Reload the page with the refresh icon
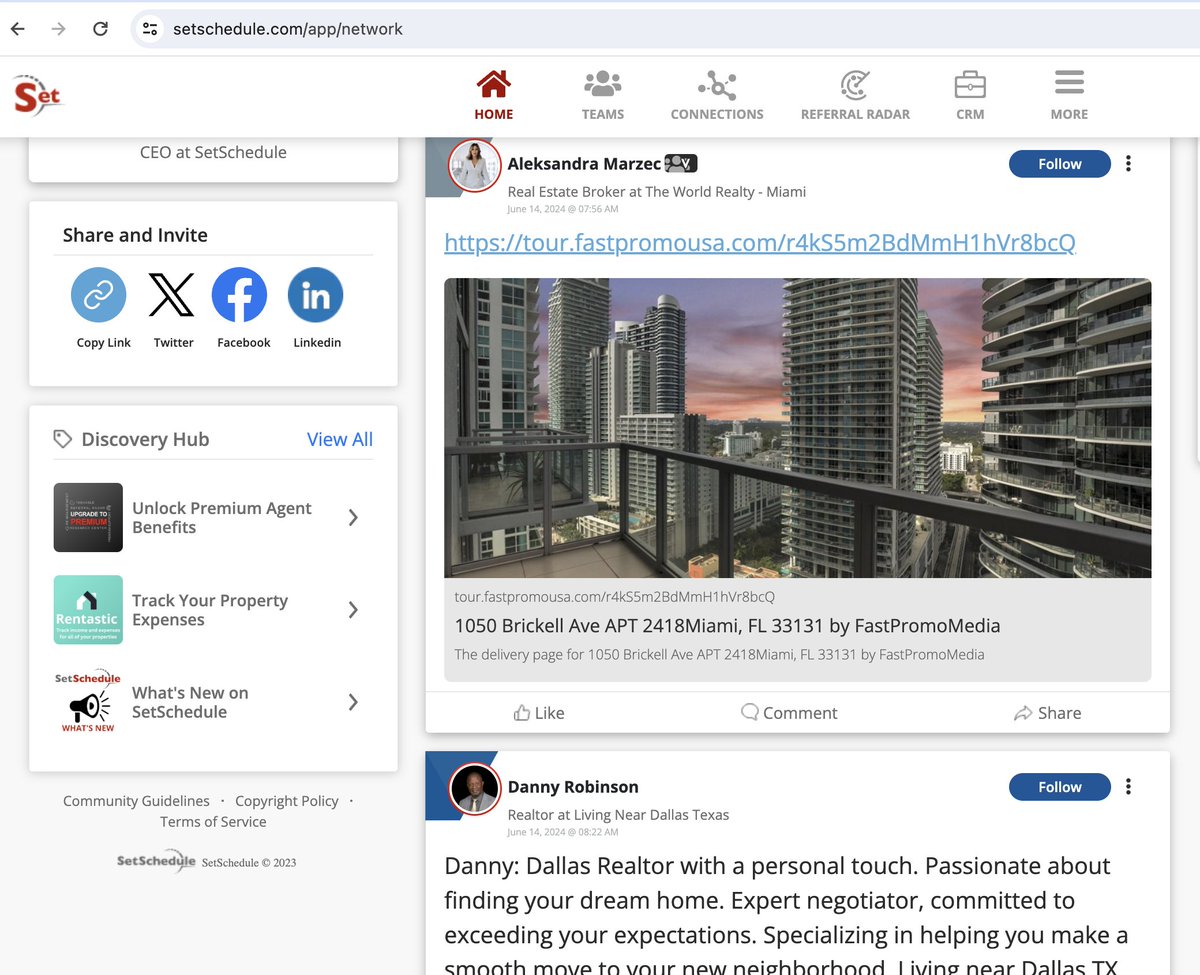 pos(100,29)
